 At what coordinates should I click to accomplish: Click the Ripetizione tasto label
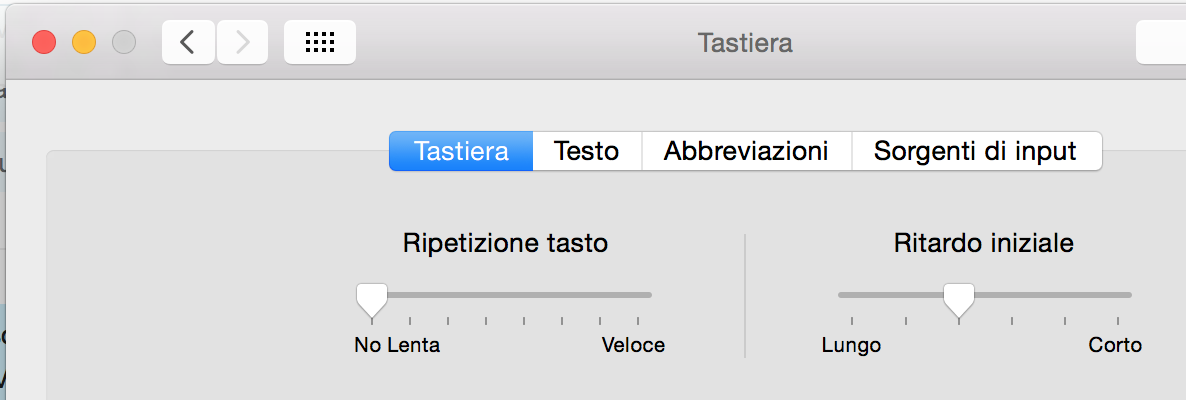point(505,244)
